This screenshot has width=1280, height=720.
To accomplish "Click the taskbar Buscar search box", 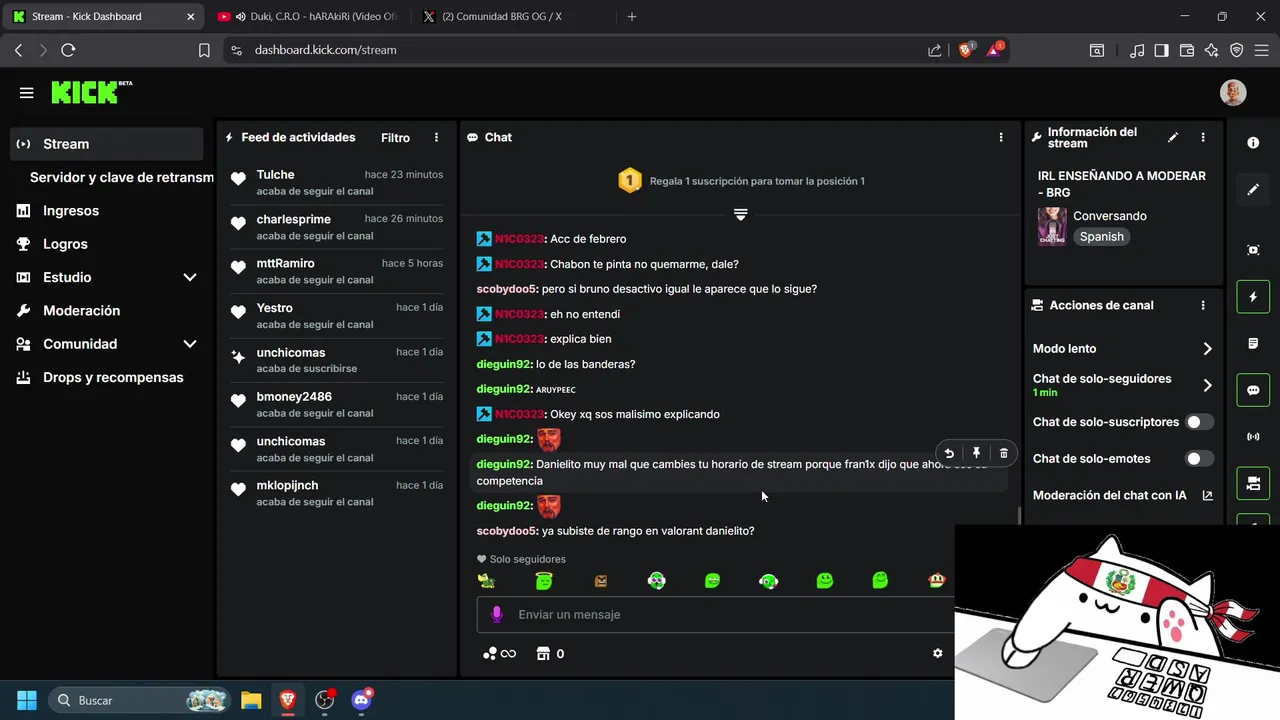I will [x=140, y=700].
